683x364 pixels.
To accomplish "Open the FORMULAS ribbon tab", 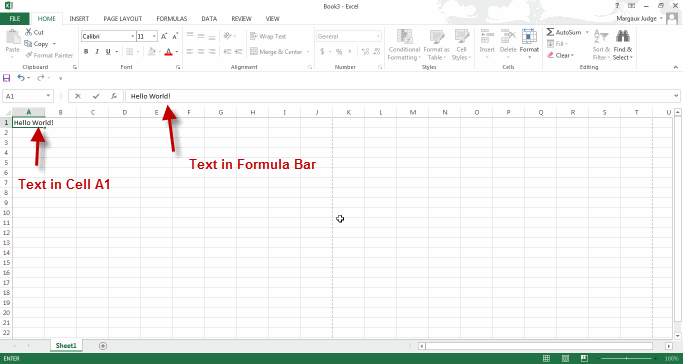I will [172, 19].
